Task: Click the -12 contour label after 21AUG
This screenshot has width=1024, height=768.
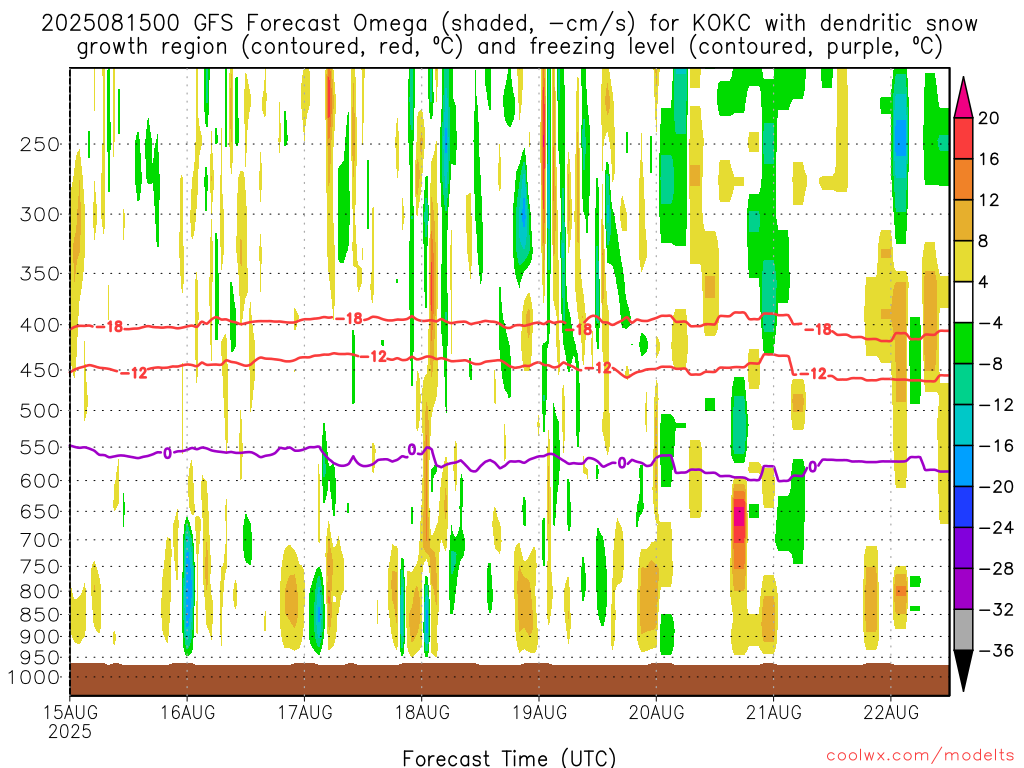Action: [813, 374]
